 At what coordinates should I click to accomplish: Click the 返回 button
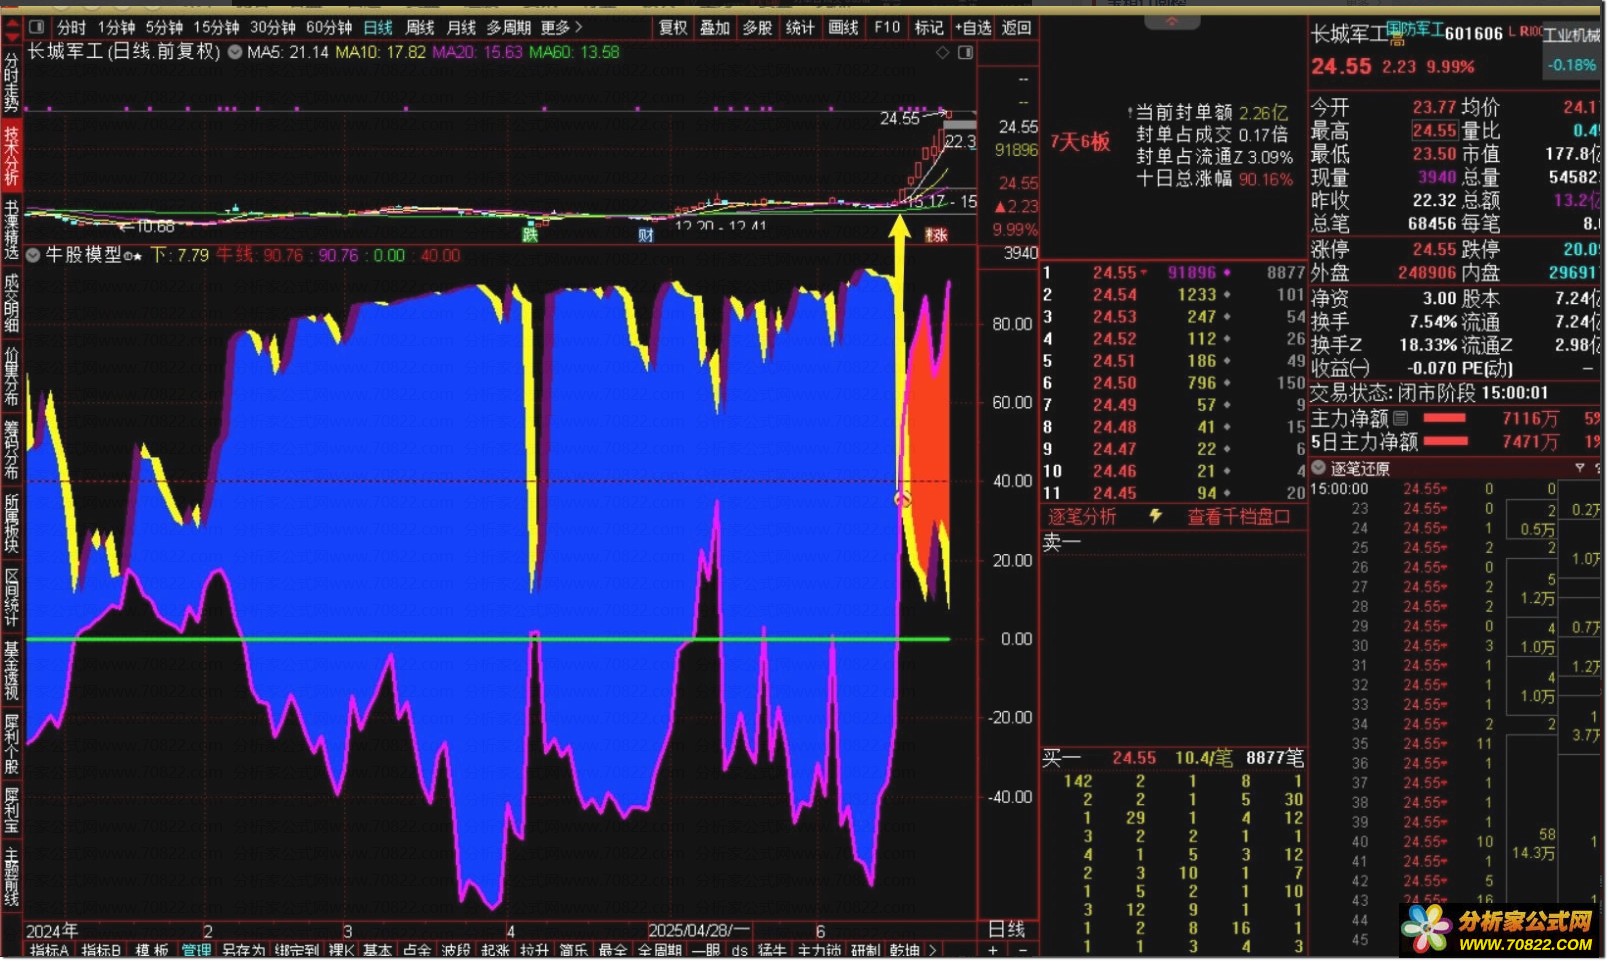(1016, 27)
